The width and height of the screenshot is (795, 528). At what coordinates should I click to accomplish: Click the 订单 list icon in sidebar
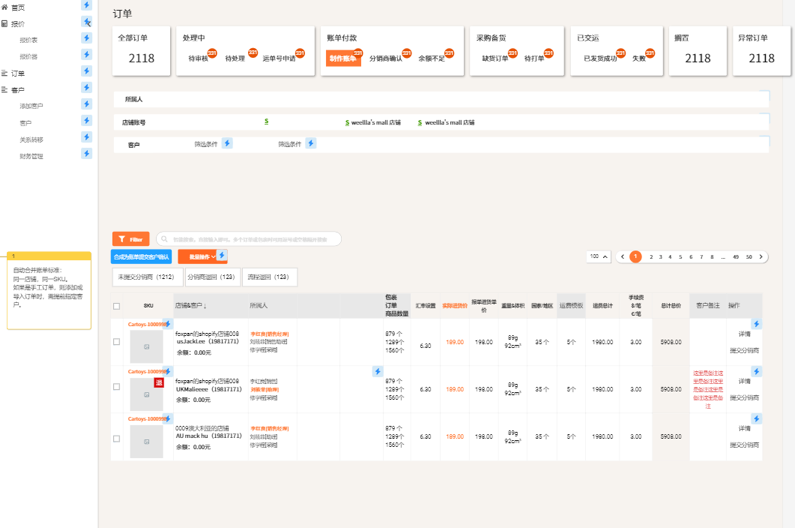pyautogui.click(x=5, y=73)
